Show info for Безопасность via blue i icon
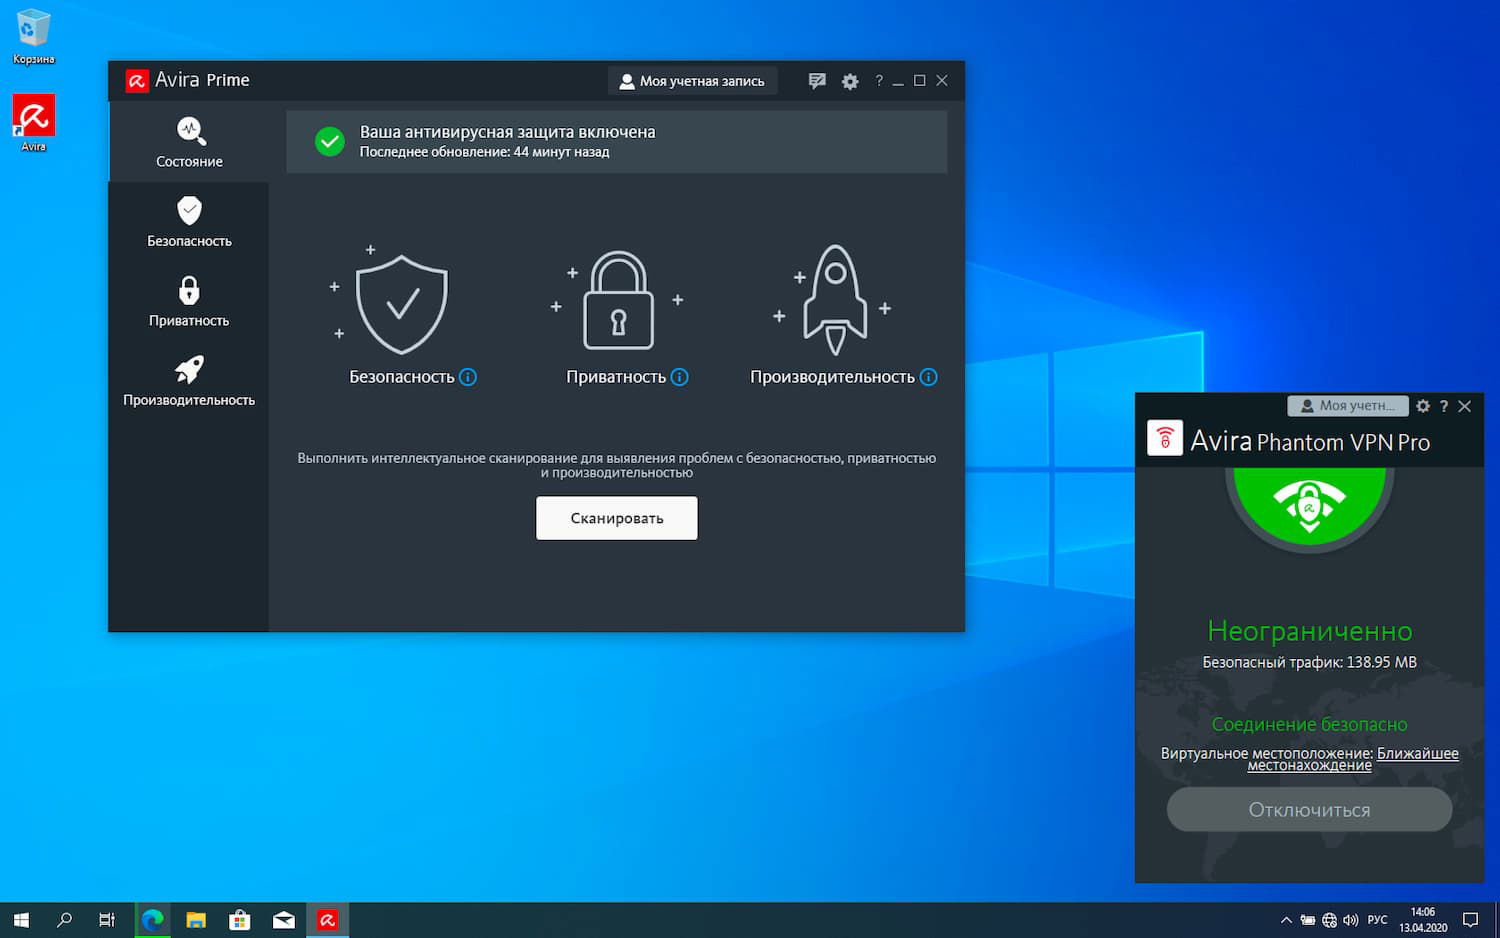The image size is (1500, 938). pos(468,377)
